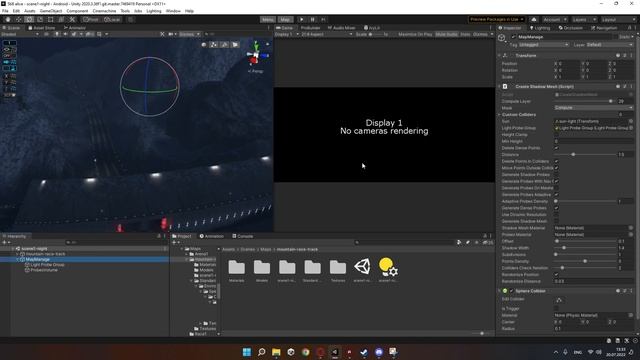The width and height of the screenshot is (640, 360).
Task: Switch to the Navigation tab
Action: [604, 28]
